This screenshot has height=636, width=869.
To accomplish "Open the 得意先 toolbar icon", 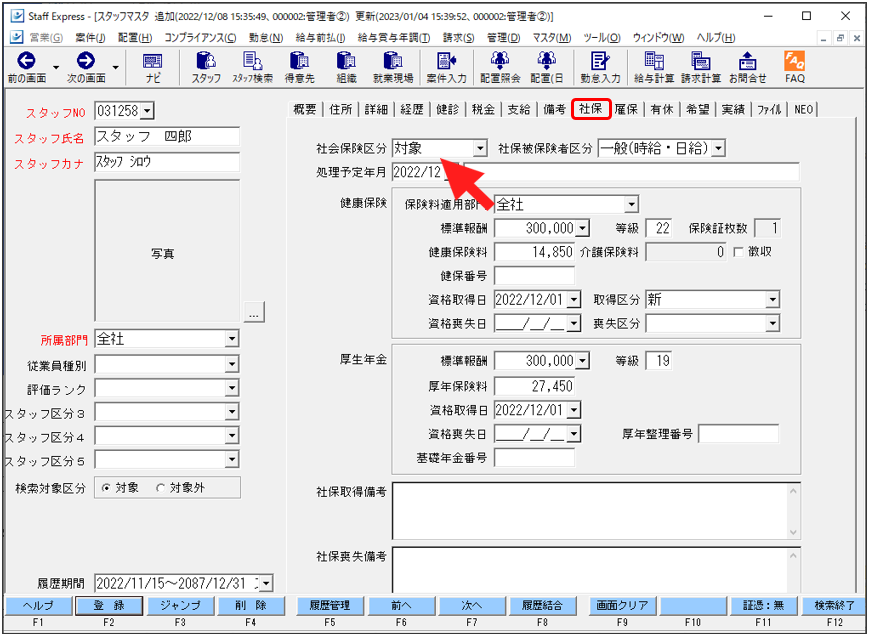I will pyautogui.click(x=299, y=67).
